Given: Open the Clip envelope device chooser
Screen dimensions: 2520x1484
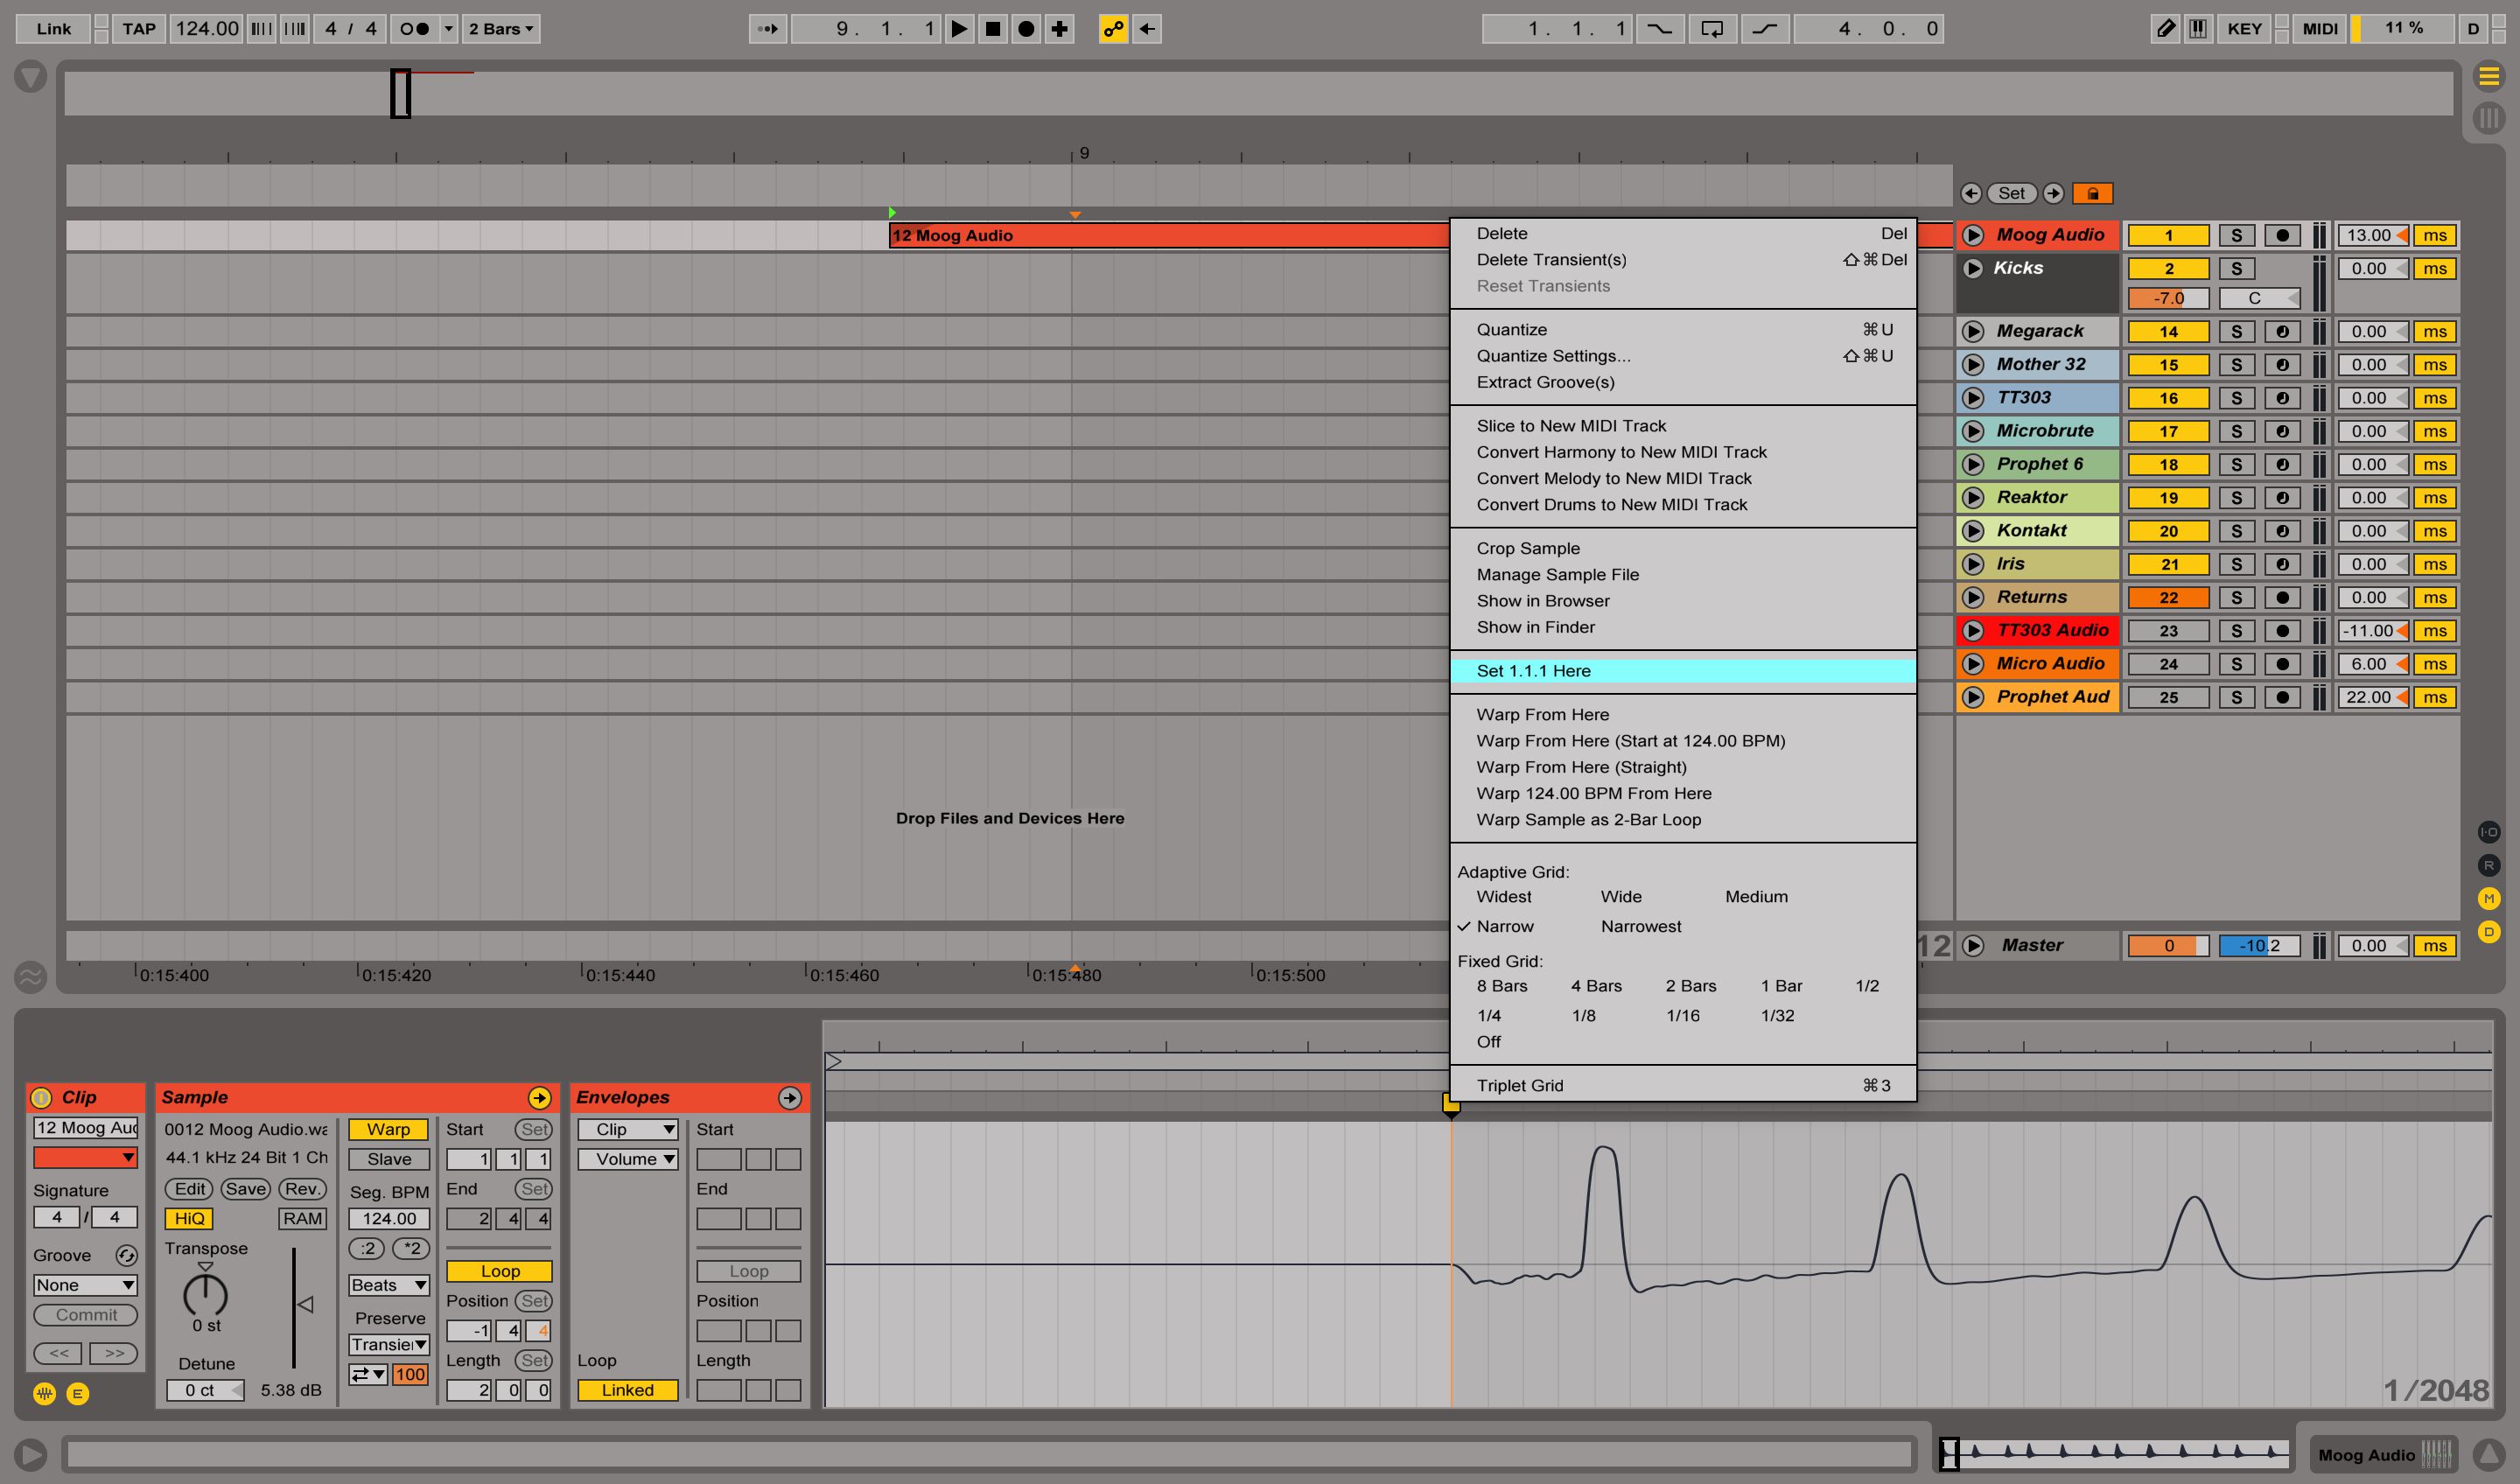Looking at the screenshot, I should coord(627,1129).
